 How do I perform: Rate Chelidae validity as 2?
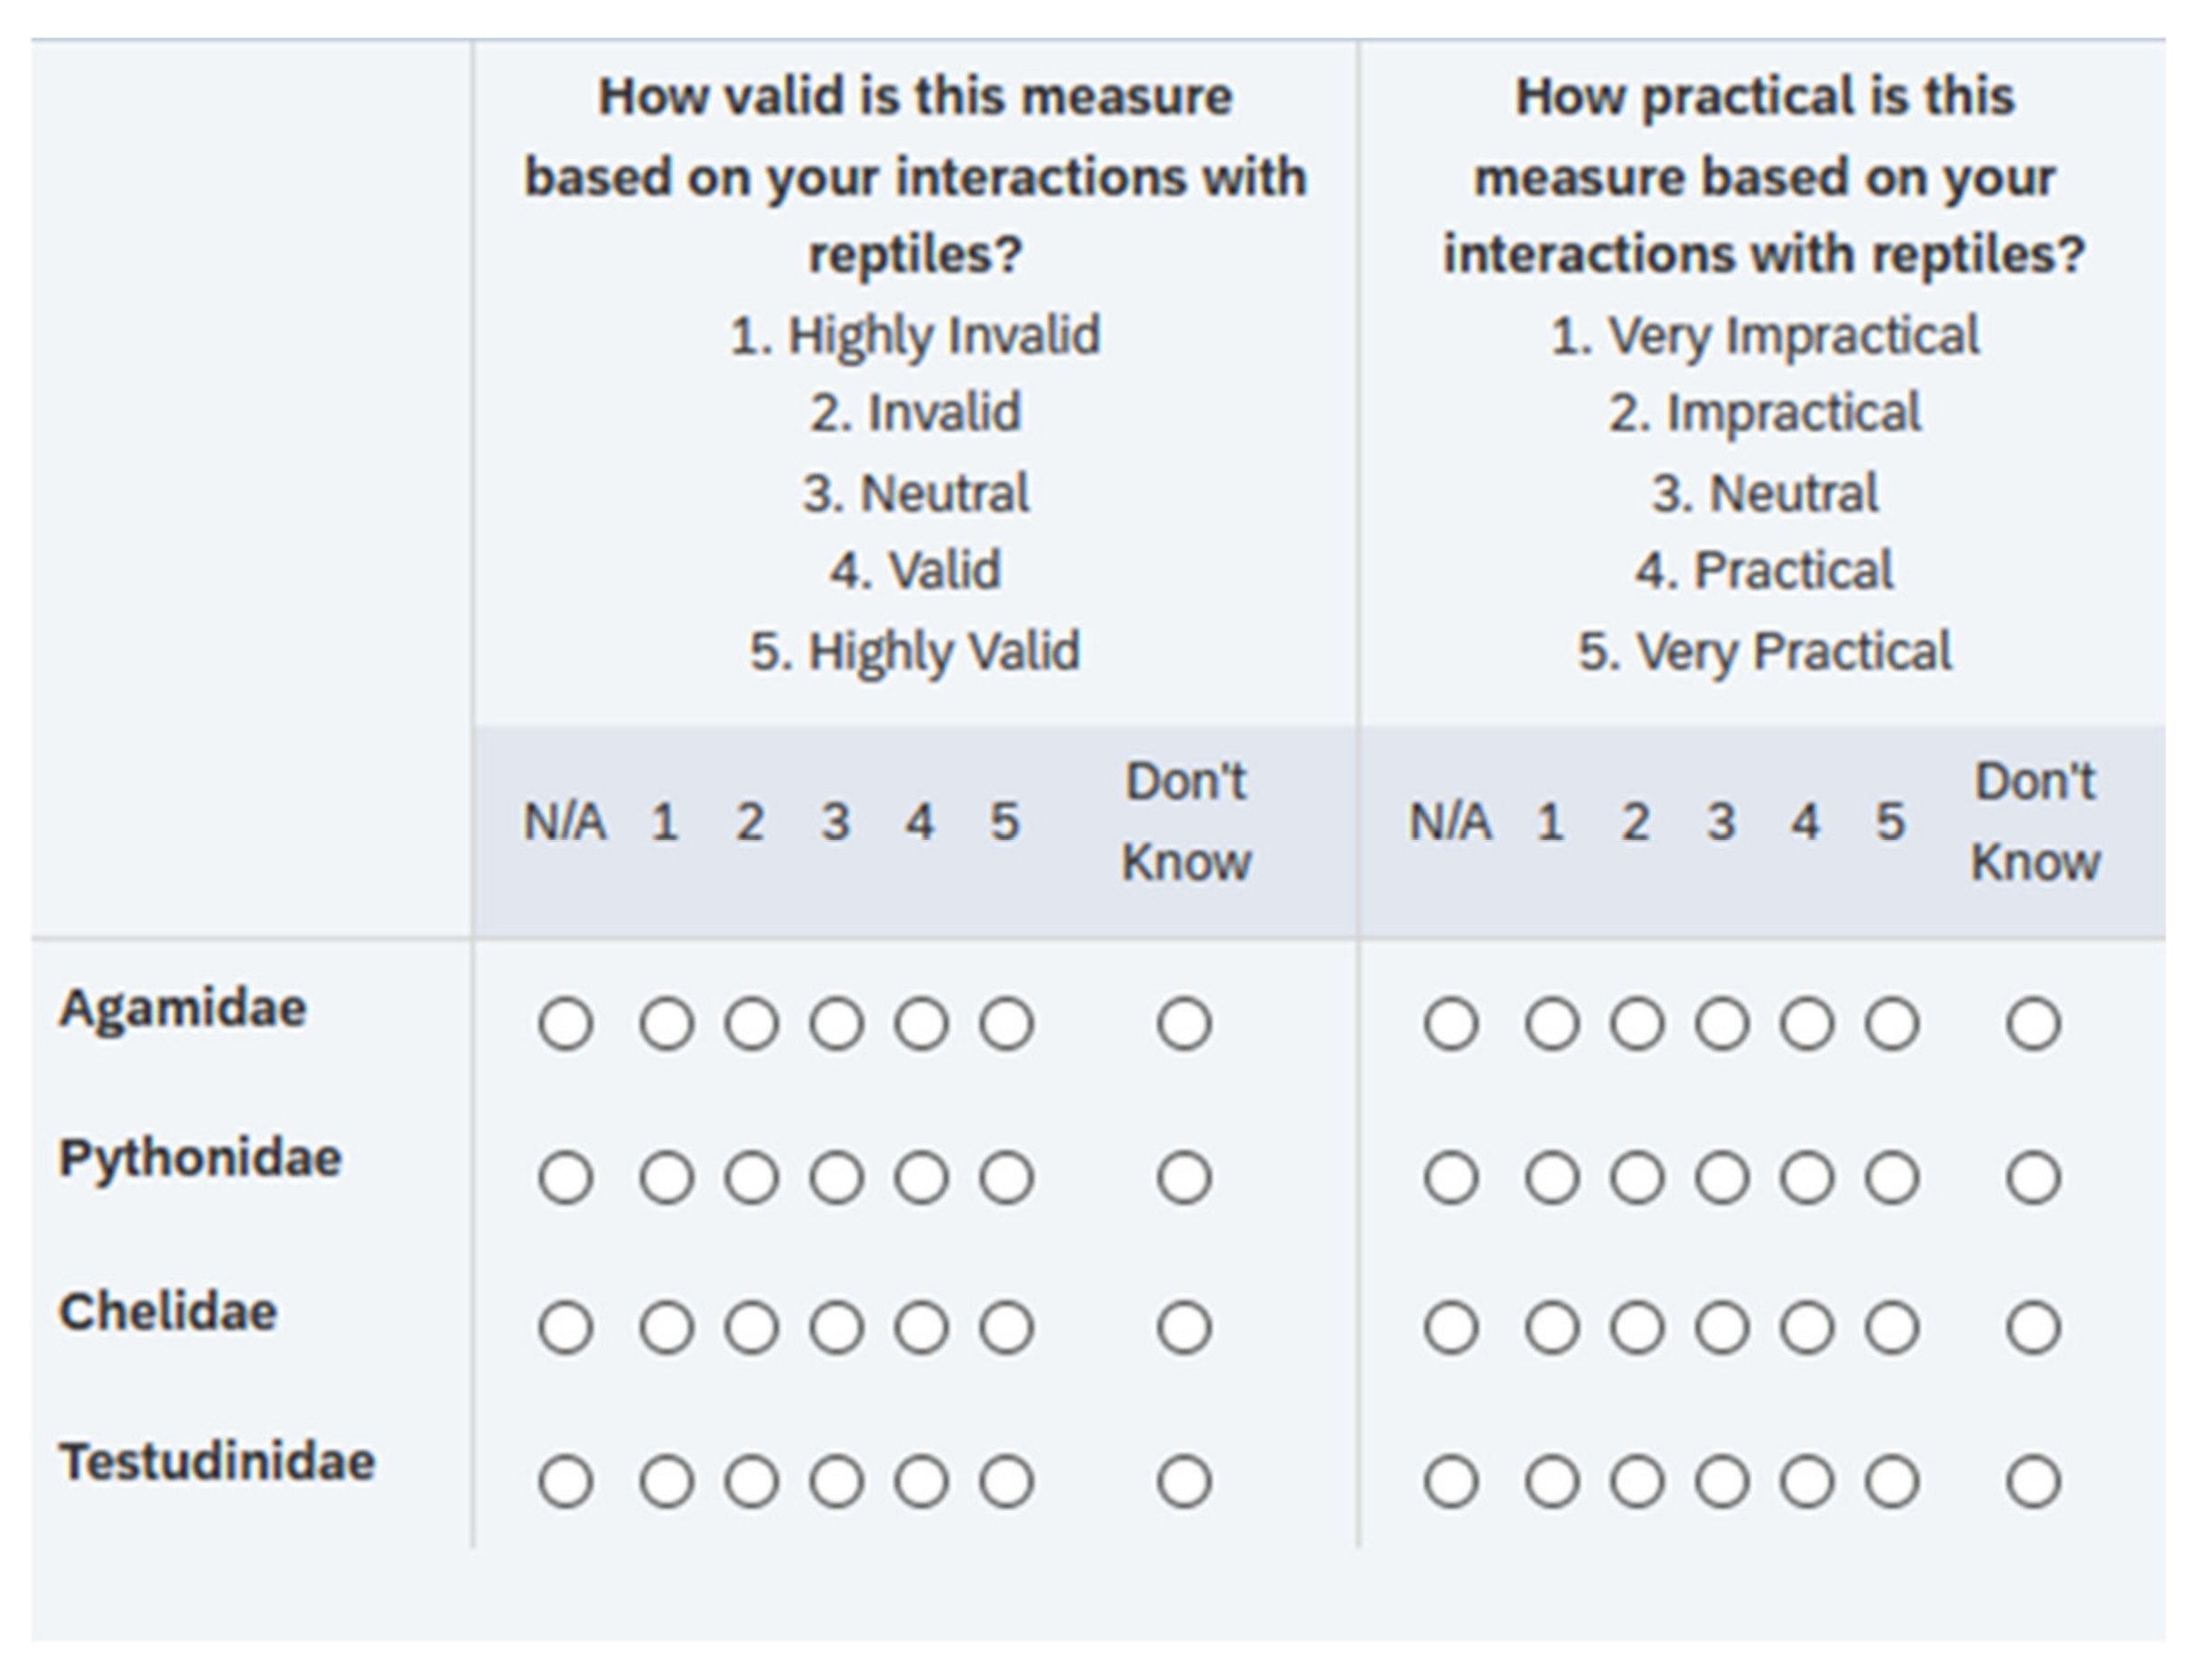[x=751, y=1328]
